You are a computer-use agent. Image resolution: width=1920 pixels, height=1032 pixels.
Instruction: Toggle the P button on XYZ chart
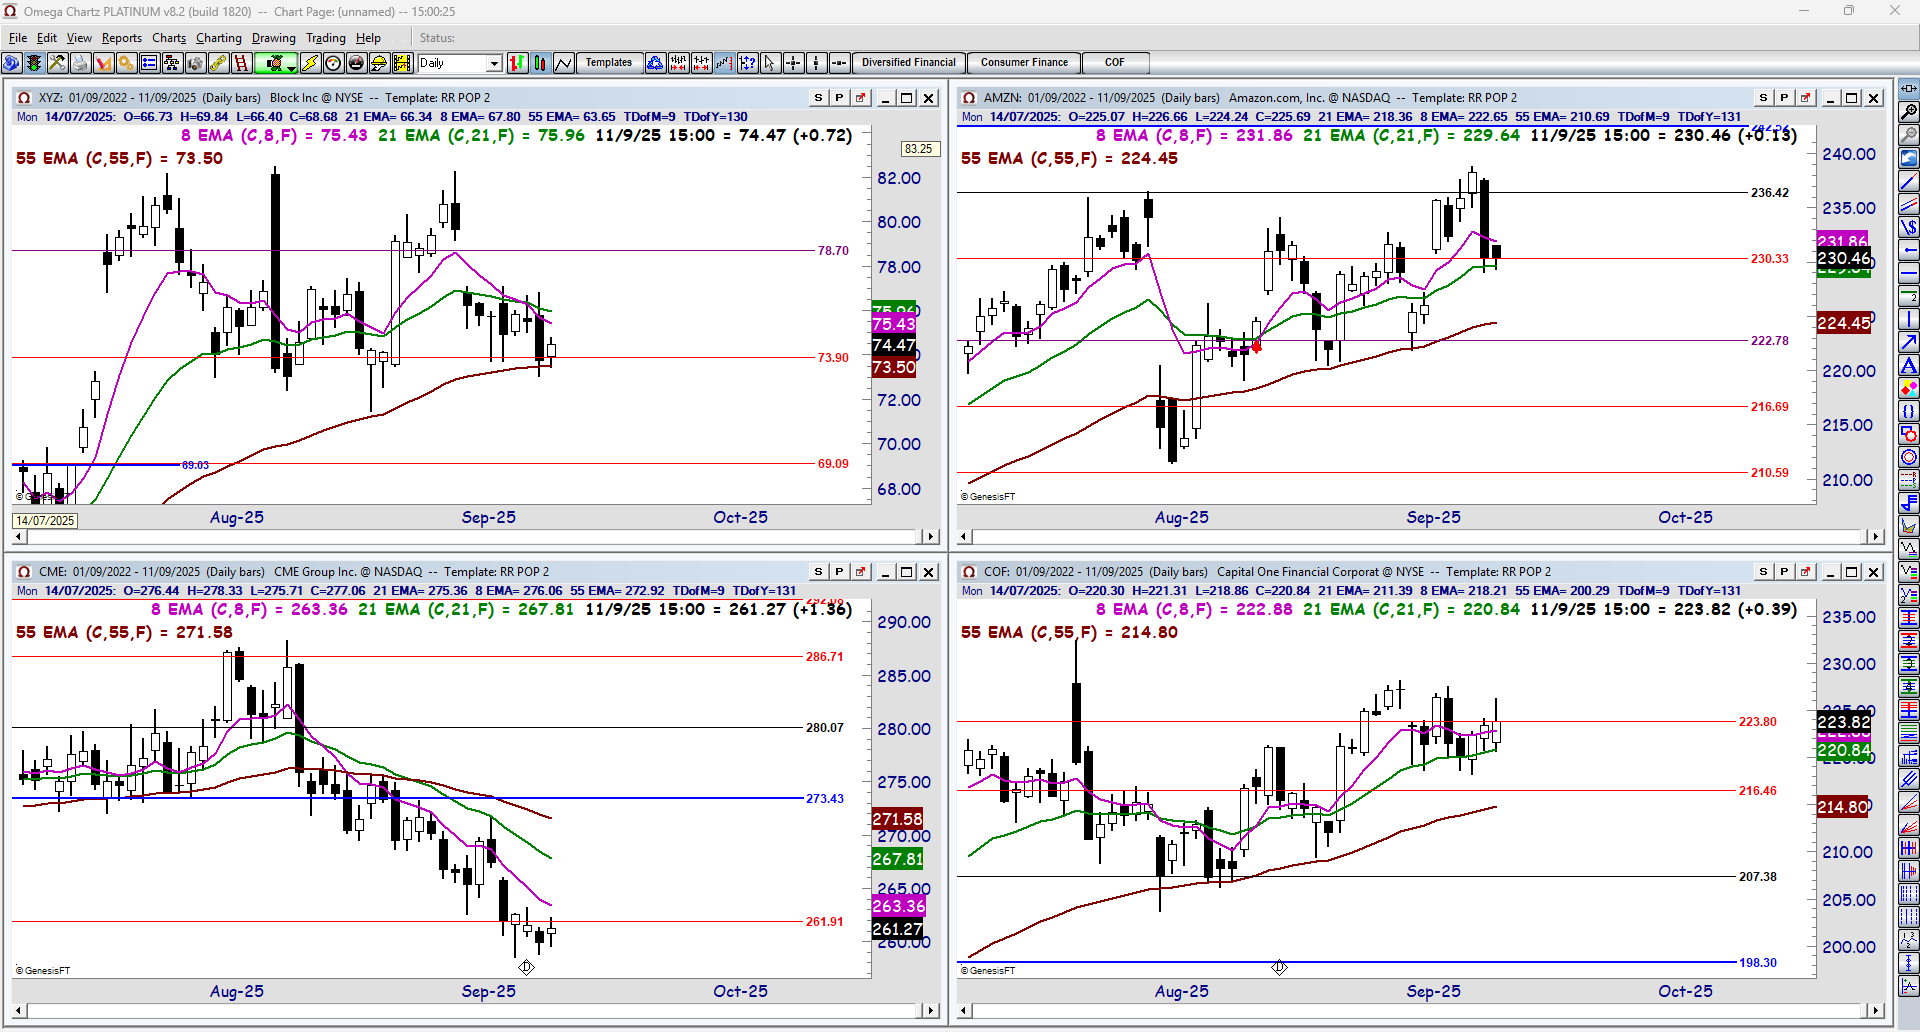pyautogui.click(x=839, y=98)
